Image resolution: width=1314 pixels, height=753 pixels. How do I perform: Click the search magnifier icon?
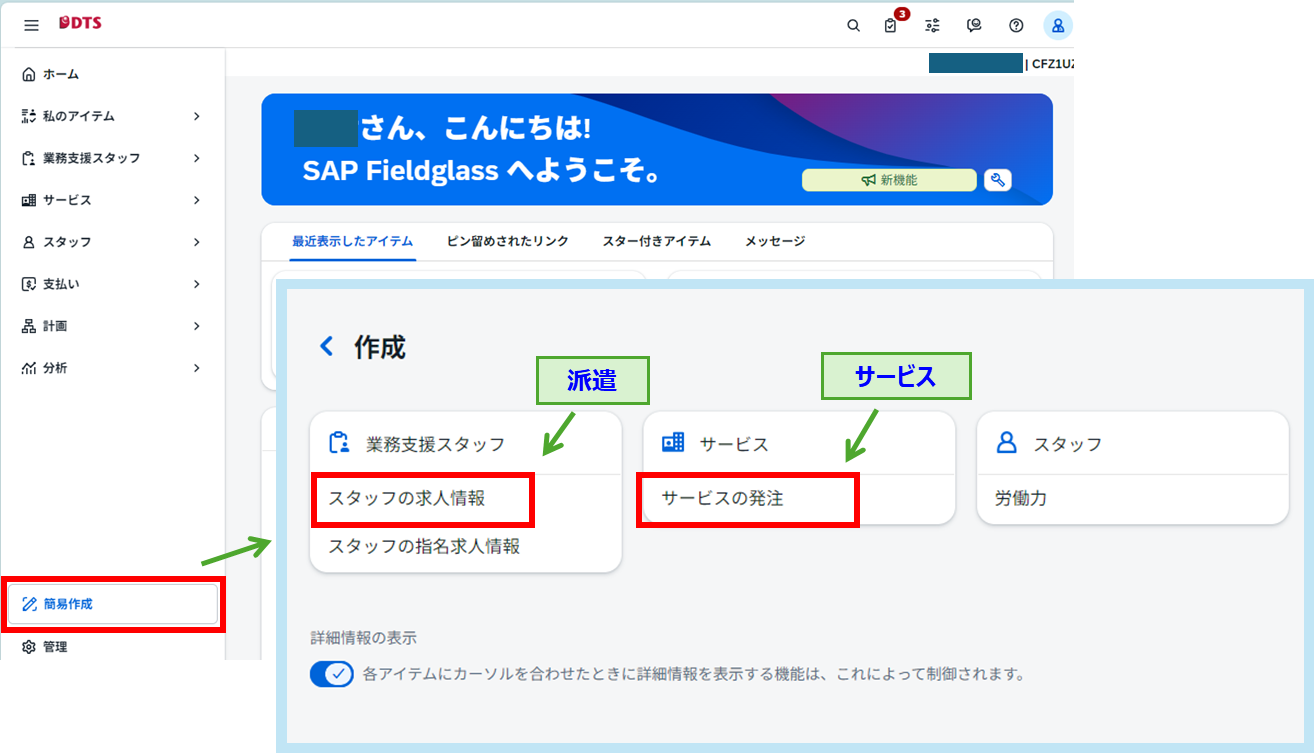pos(853,26)
